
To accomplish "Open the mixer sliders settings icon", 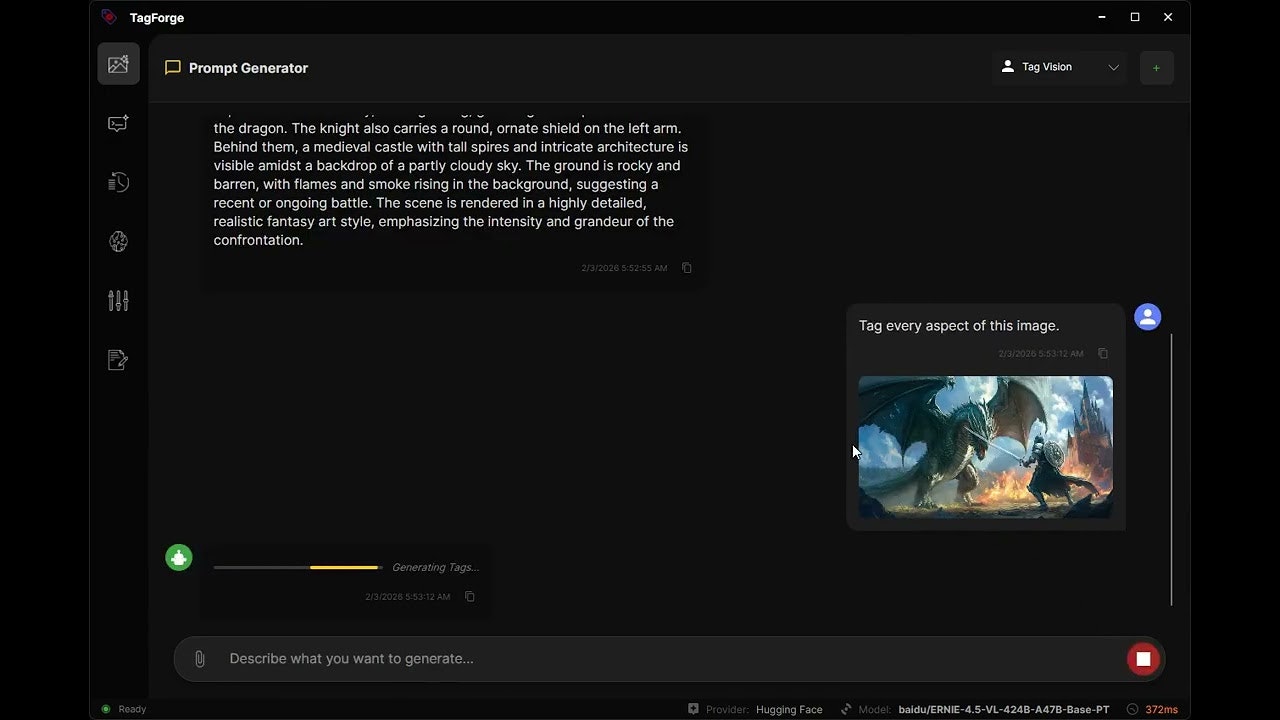I will 118,300.
